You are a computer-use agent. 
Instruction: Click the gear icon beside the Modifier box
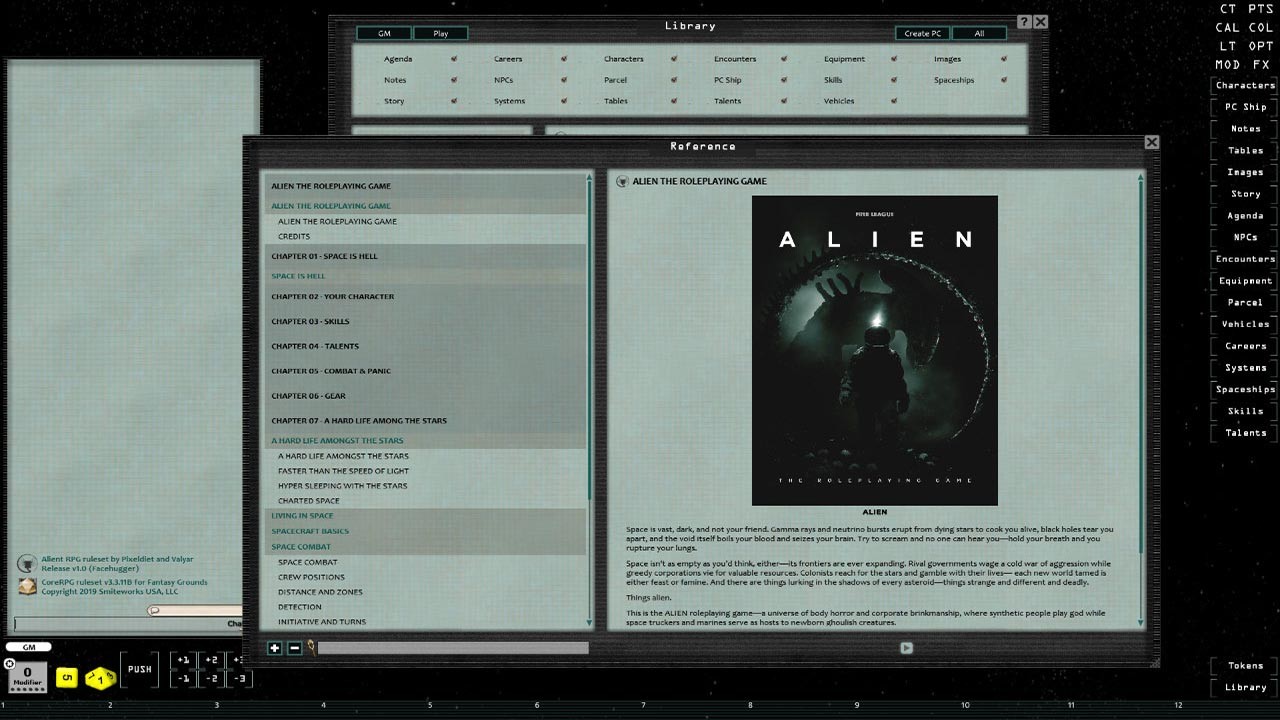pyautogui.click(x=10, y=663)
